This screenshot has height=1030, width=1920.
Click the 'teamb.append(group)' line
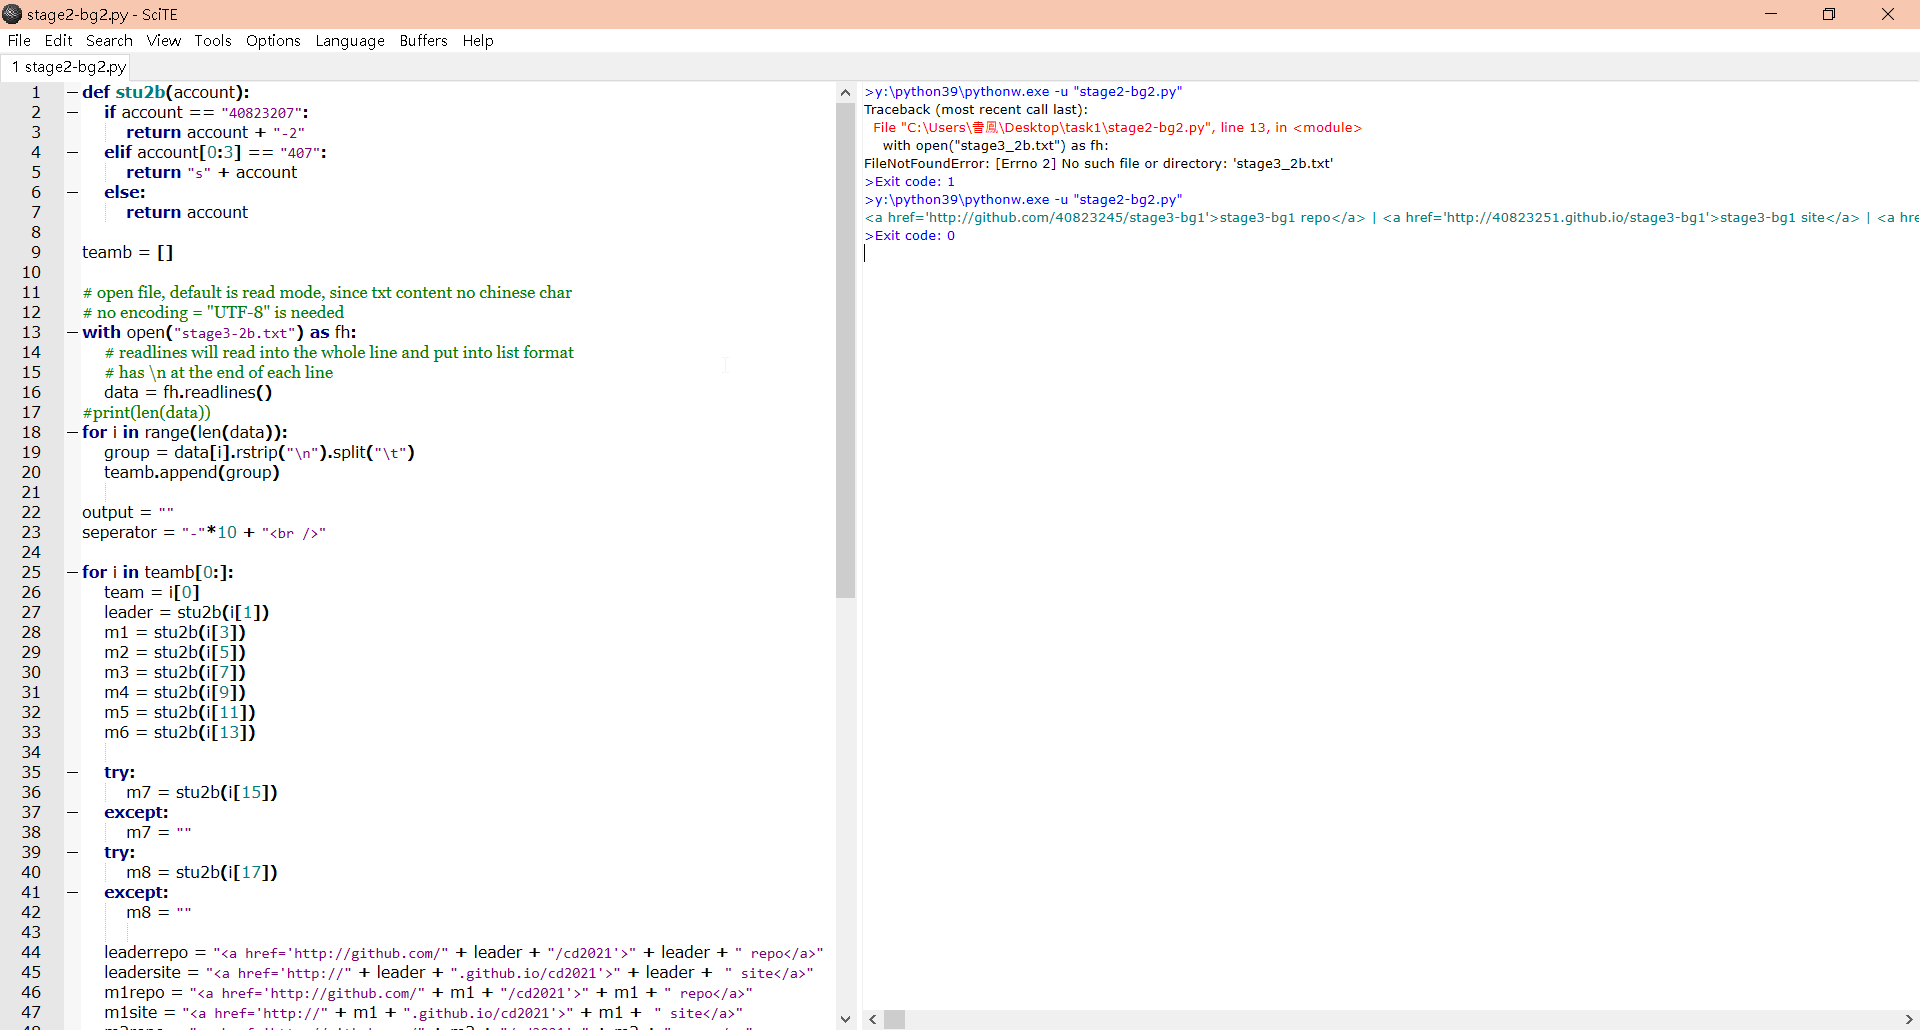coord(192,472)
